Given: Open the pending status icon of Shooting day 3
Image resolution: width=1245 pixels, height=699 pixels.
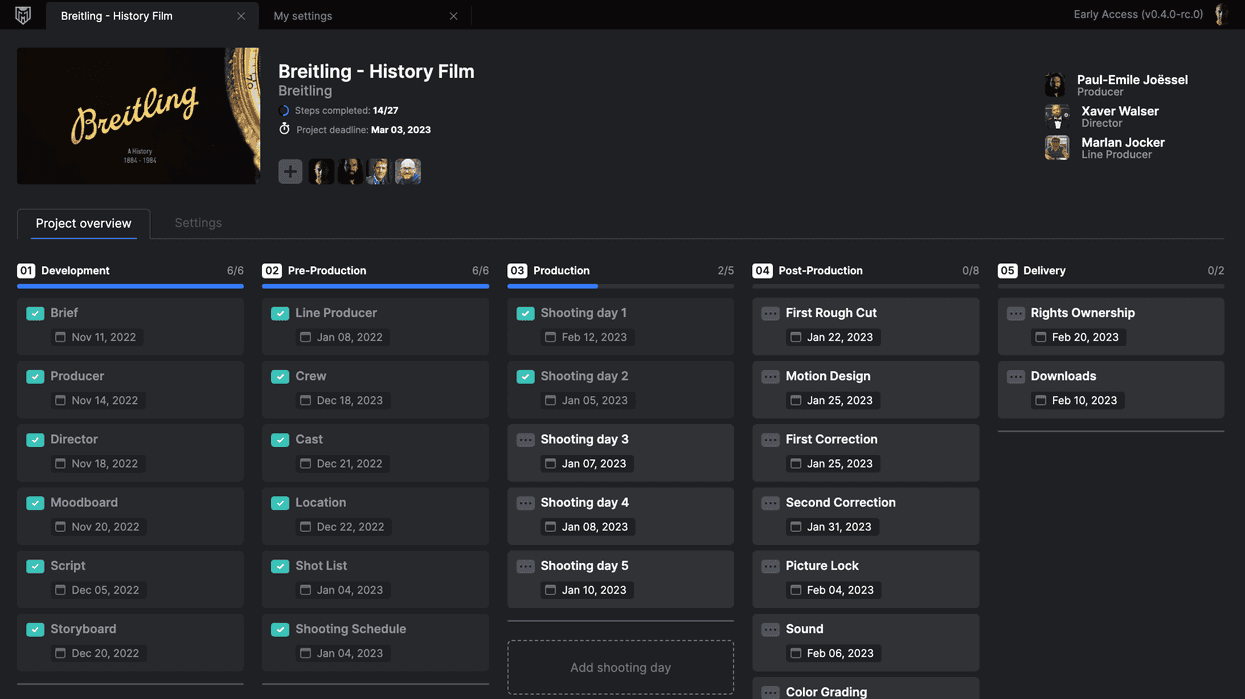Looking at the screenshot, I should click(525, 440).
